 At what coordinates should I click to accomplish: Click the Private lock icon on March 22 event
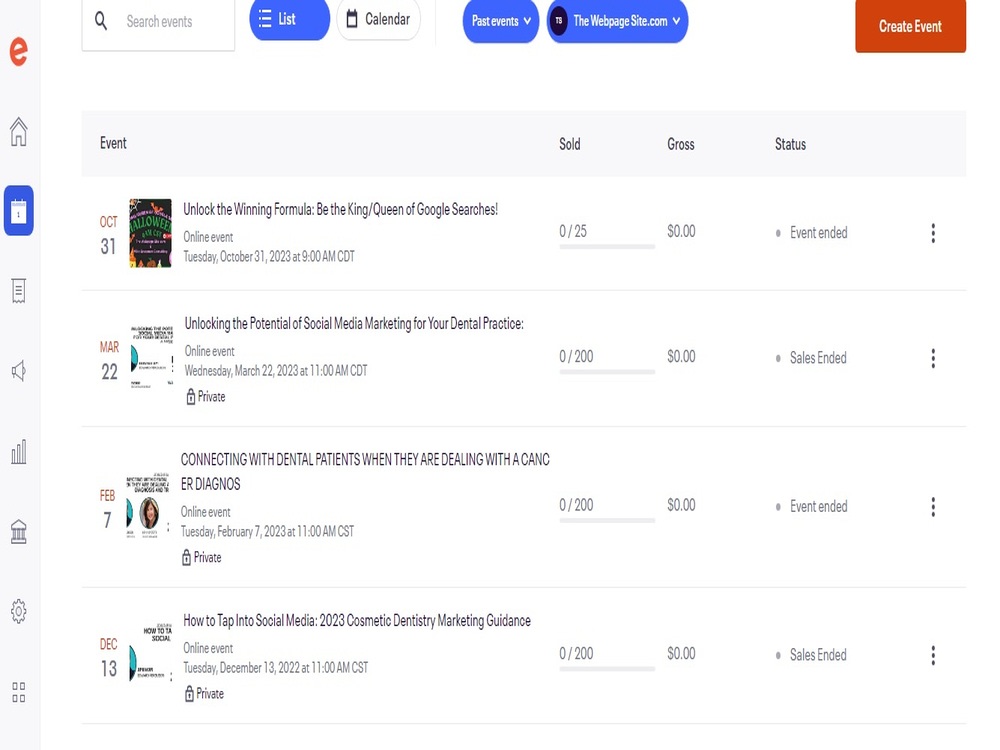(190, 397)
